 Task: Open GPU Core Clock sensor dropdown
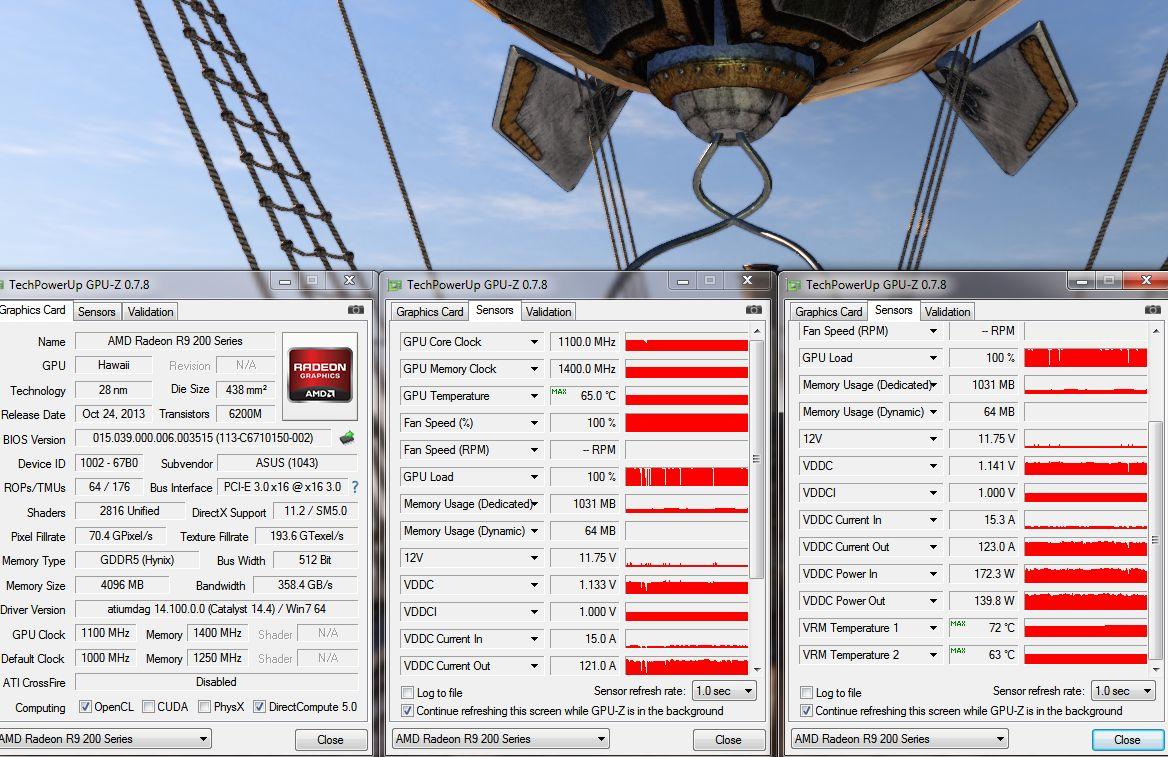pyautogui.click(x=534, y=342)
